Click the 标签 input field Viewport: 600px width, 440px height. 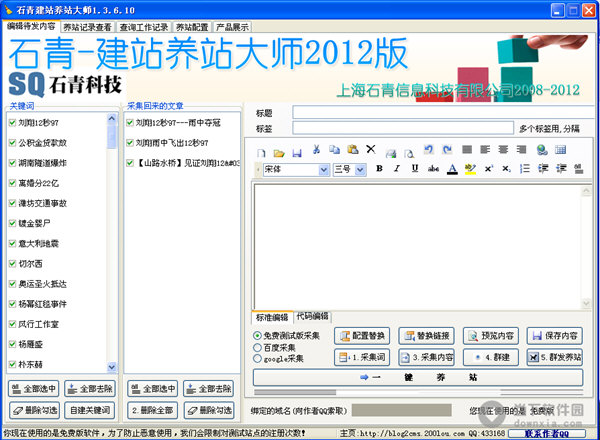[403, 128]
